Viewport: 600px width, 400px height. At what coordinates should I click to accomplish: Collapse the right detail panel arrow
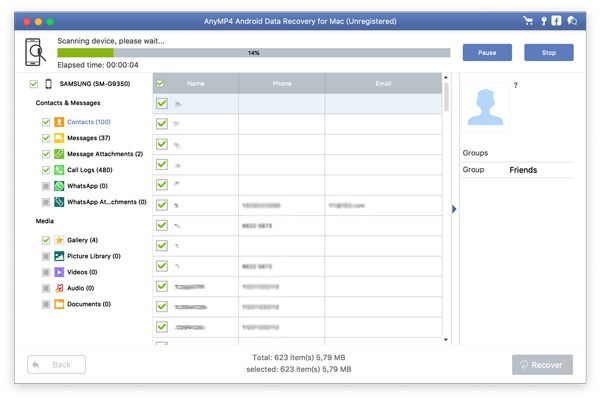tap(455, 209)
